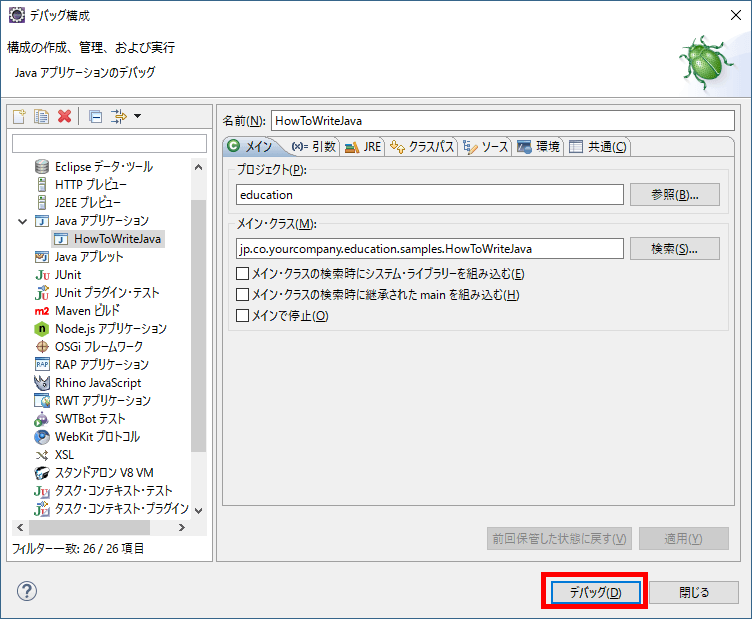Click the Java アプレット icon
This screenshot has height=619, width=752.
[x=42, y=257]
